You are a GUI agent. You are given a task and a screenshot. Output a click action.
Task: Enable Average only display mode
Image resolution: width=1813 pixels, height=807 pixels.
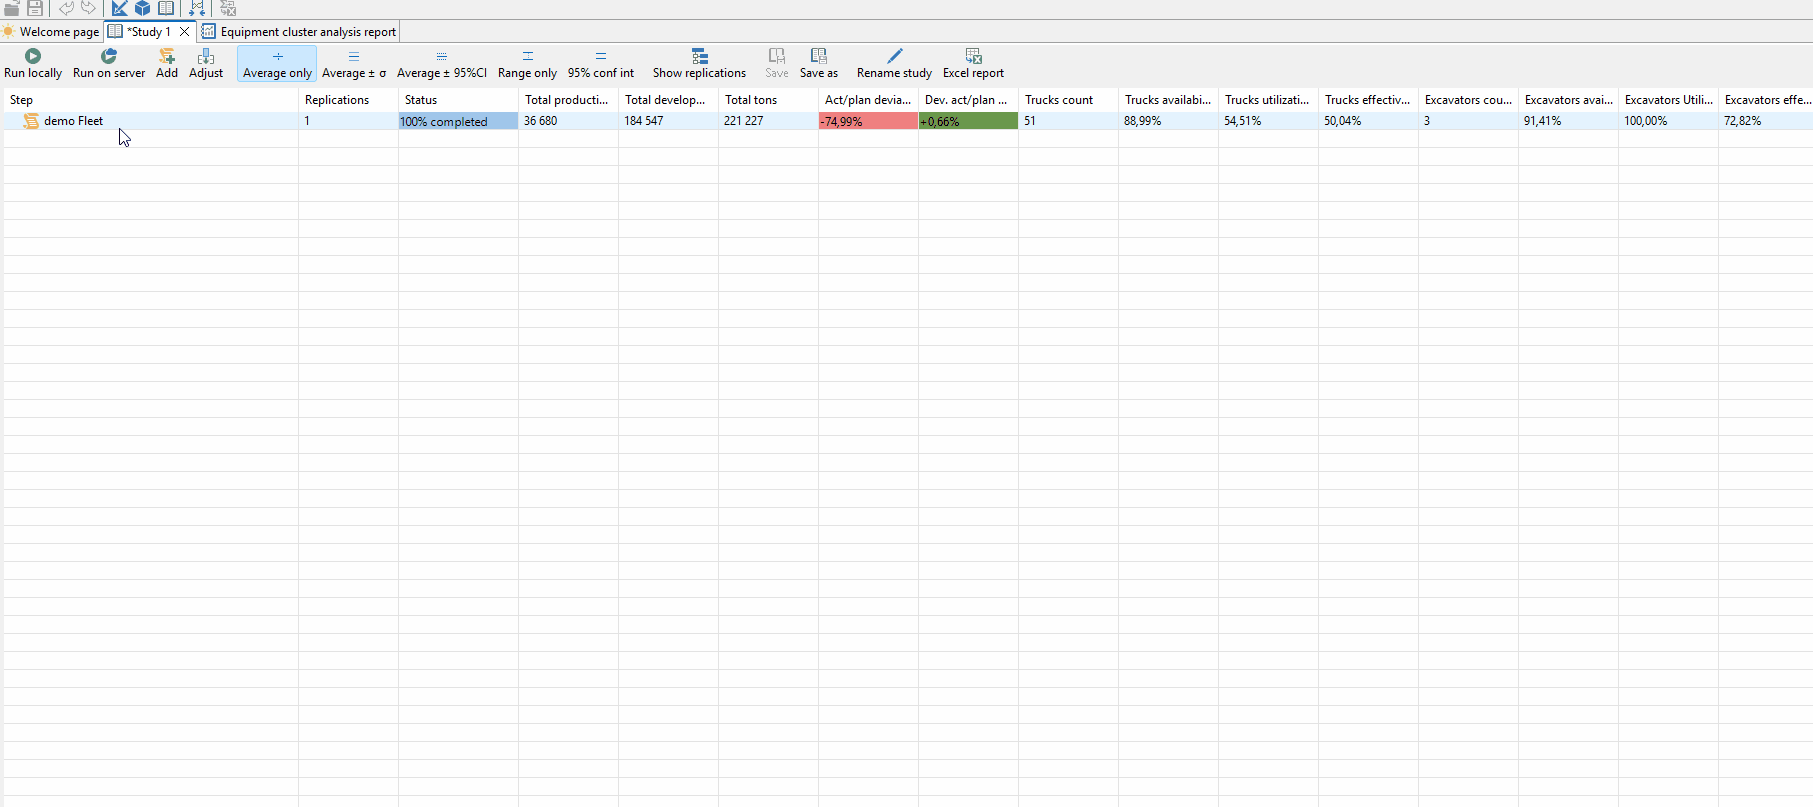coord(277,64)
